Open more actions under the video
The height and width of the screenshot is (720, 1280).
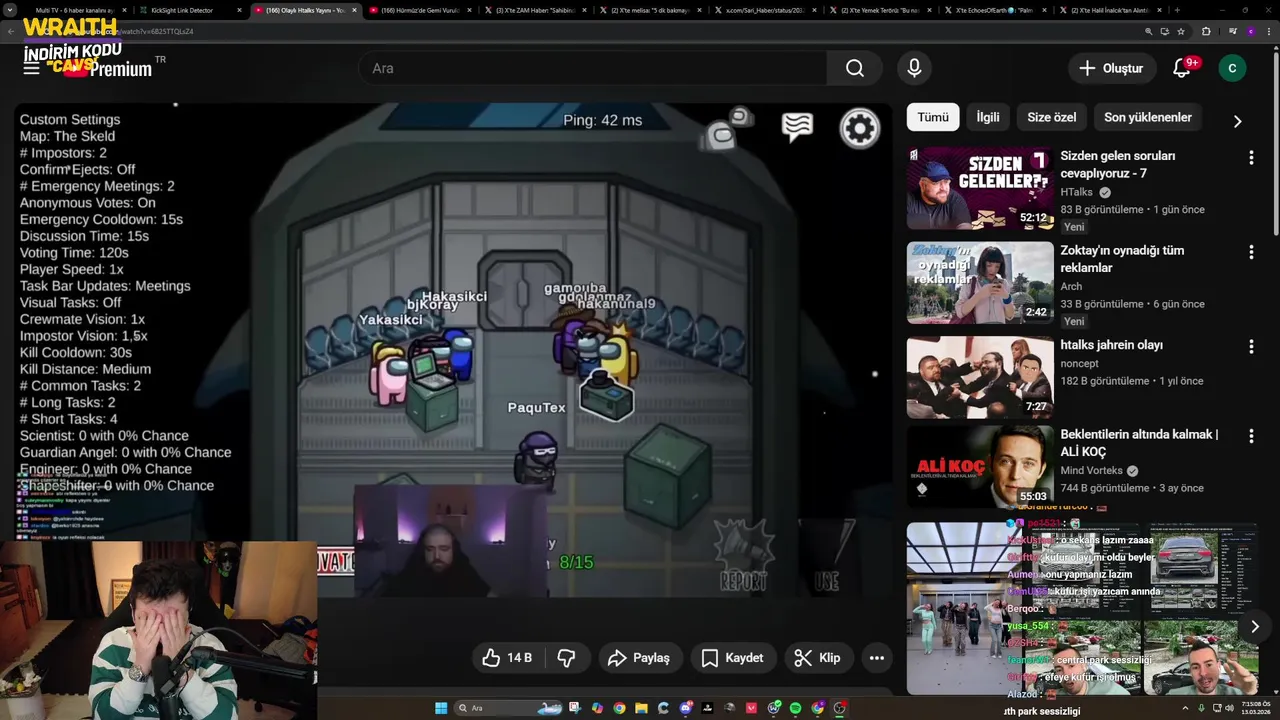(x=876, y=657)
